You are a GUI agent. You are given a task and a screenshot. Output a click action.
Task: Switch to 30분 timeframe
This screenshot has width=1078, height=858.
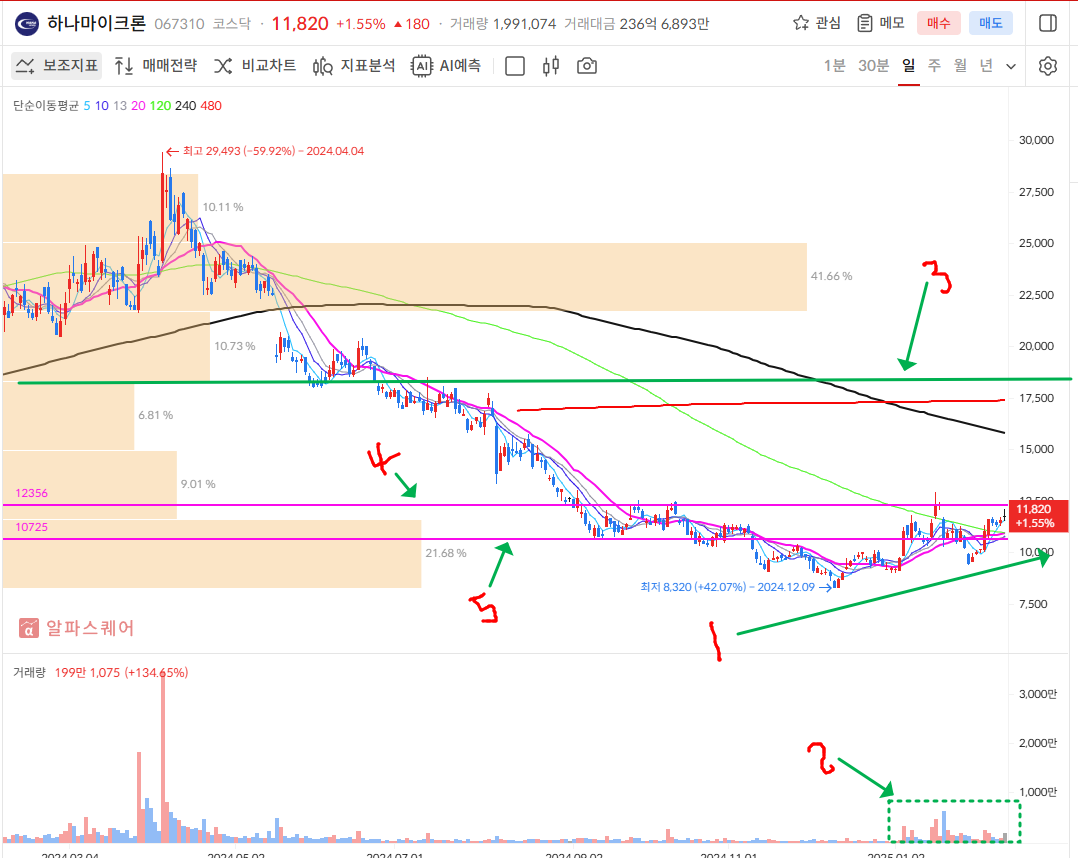point(873,66)
